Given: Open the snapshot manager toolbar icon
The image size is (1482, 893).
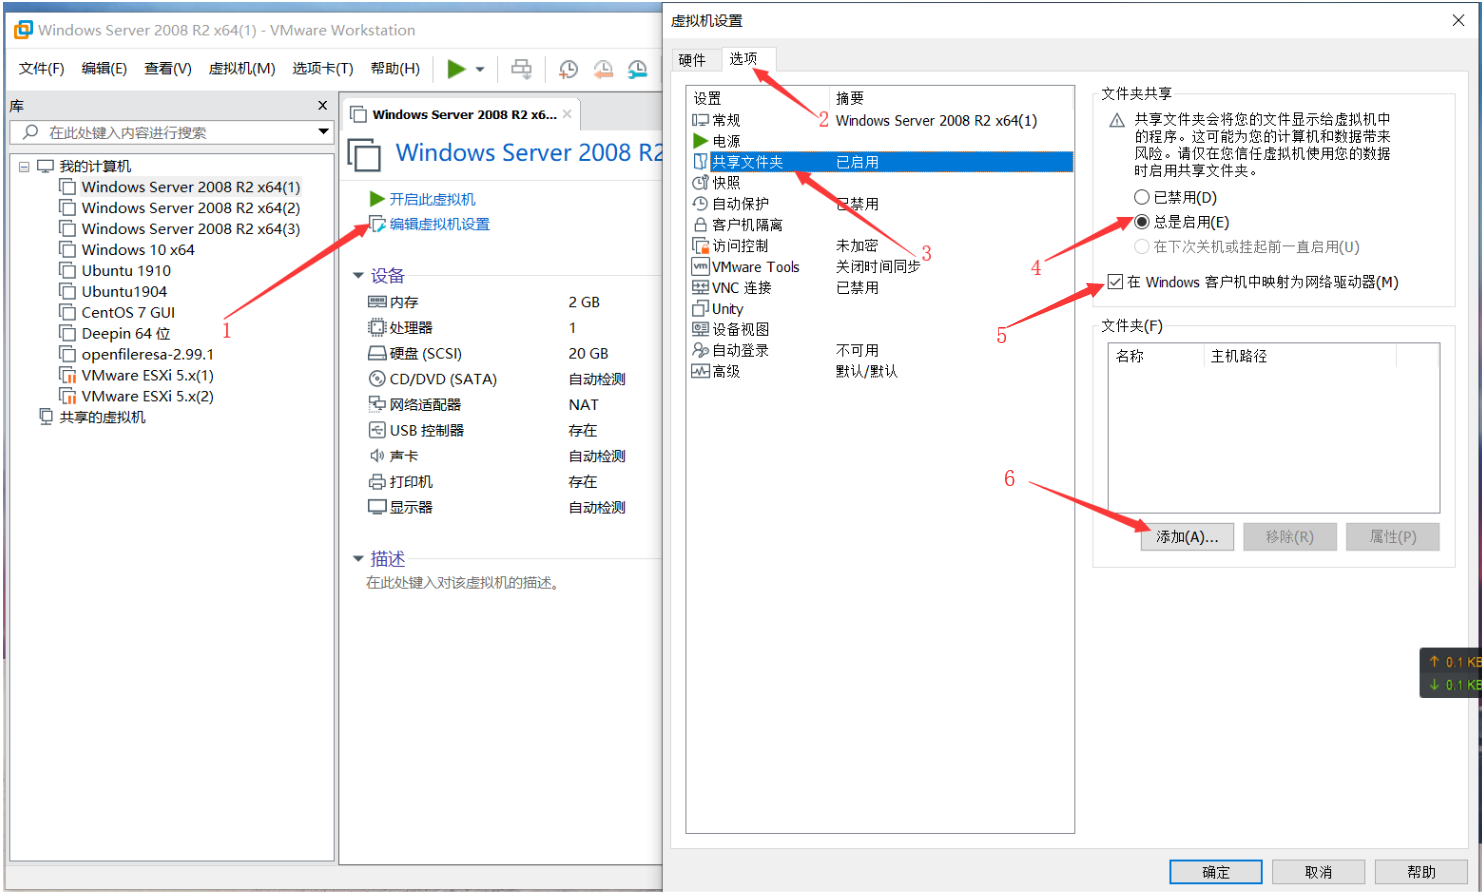Looking at the screenshot, I should point(637,69).
